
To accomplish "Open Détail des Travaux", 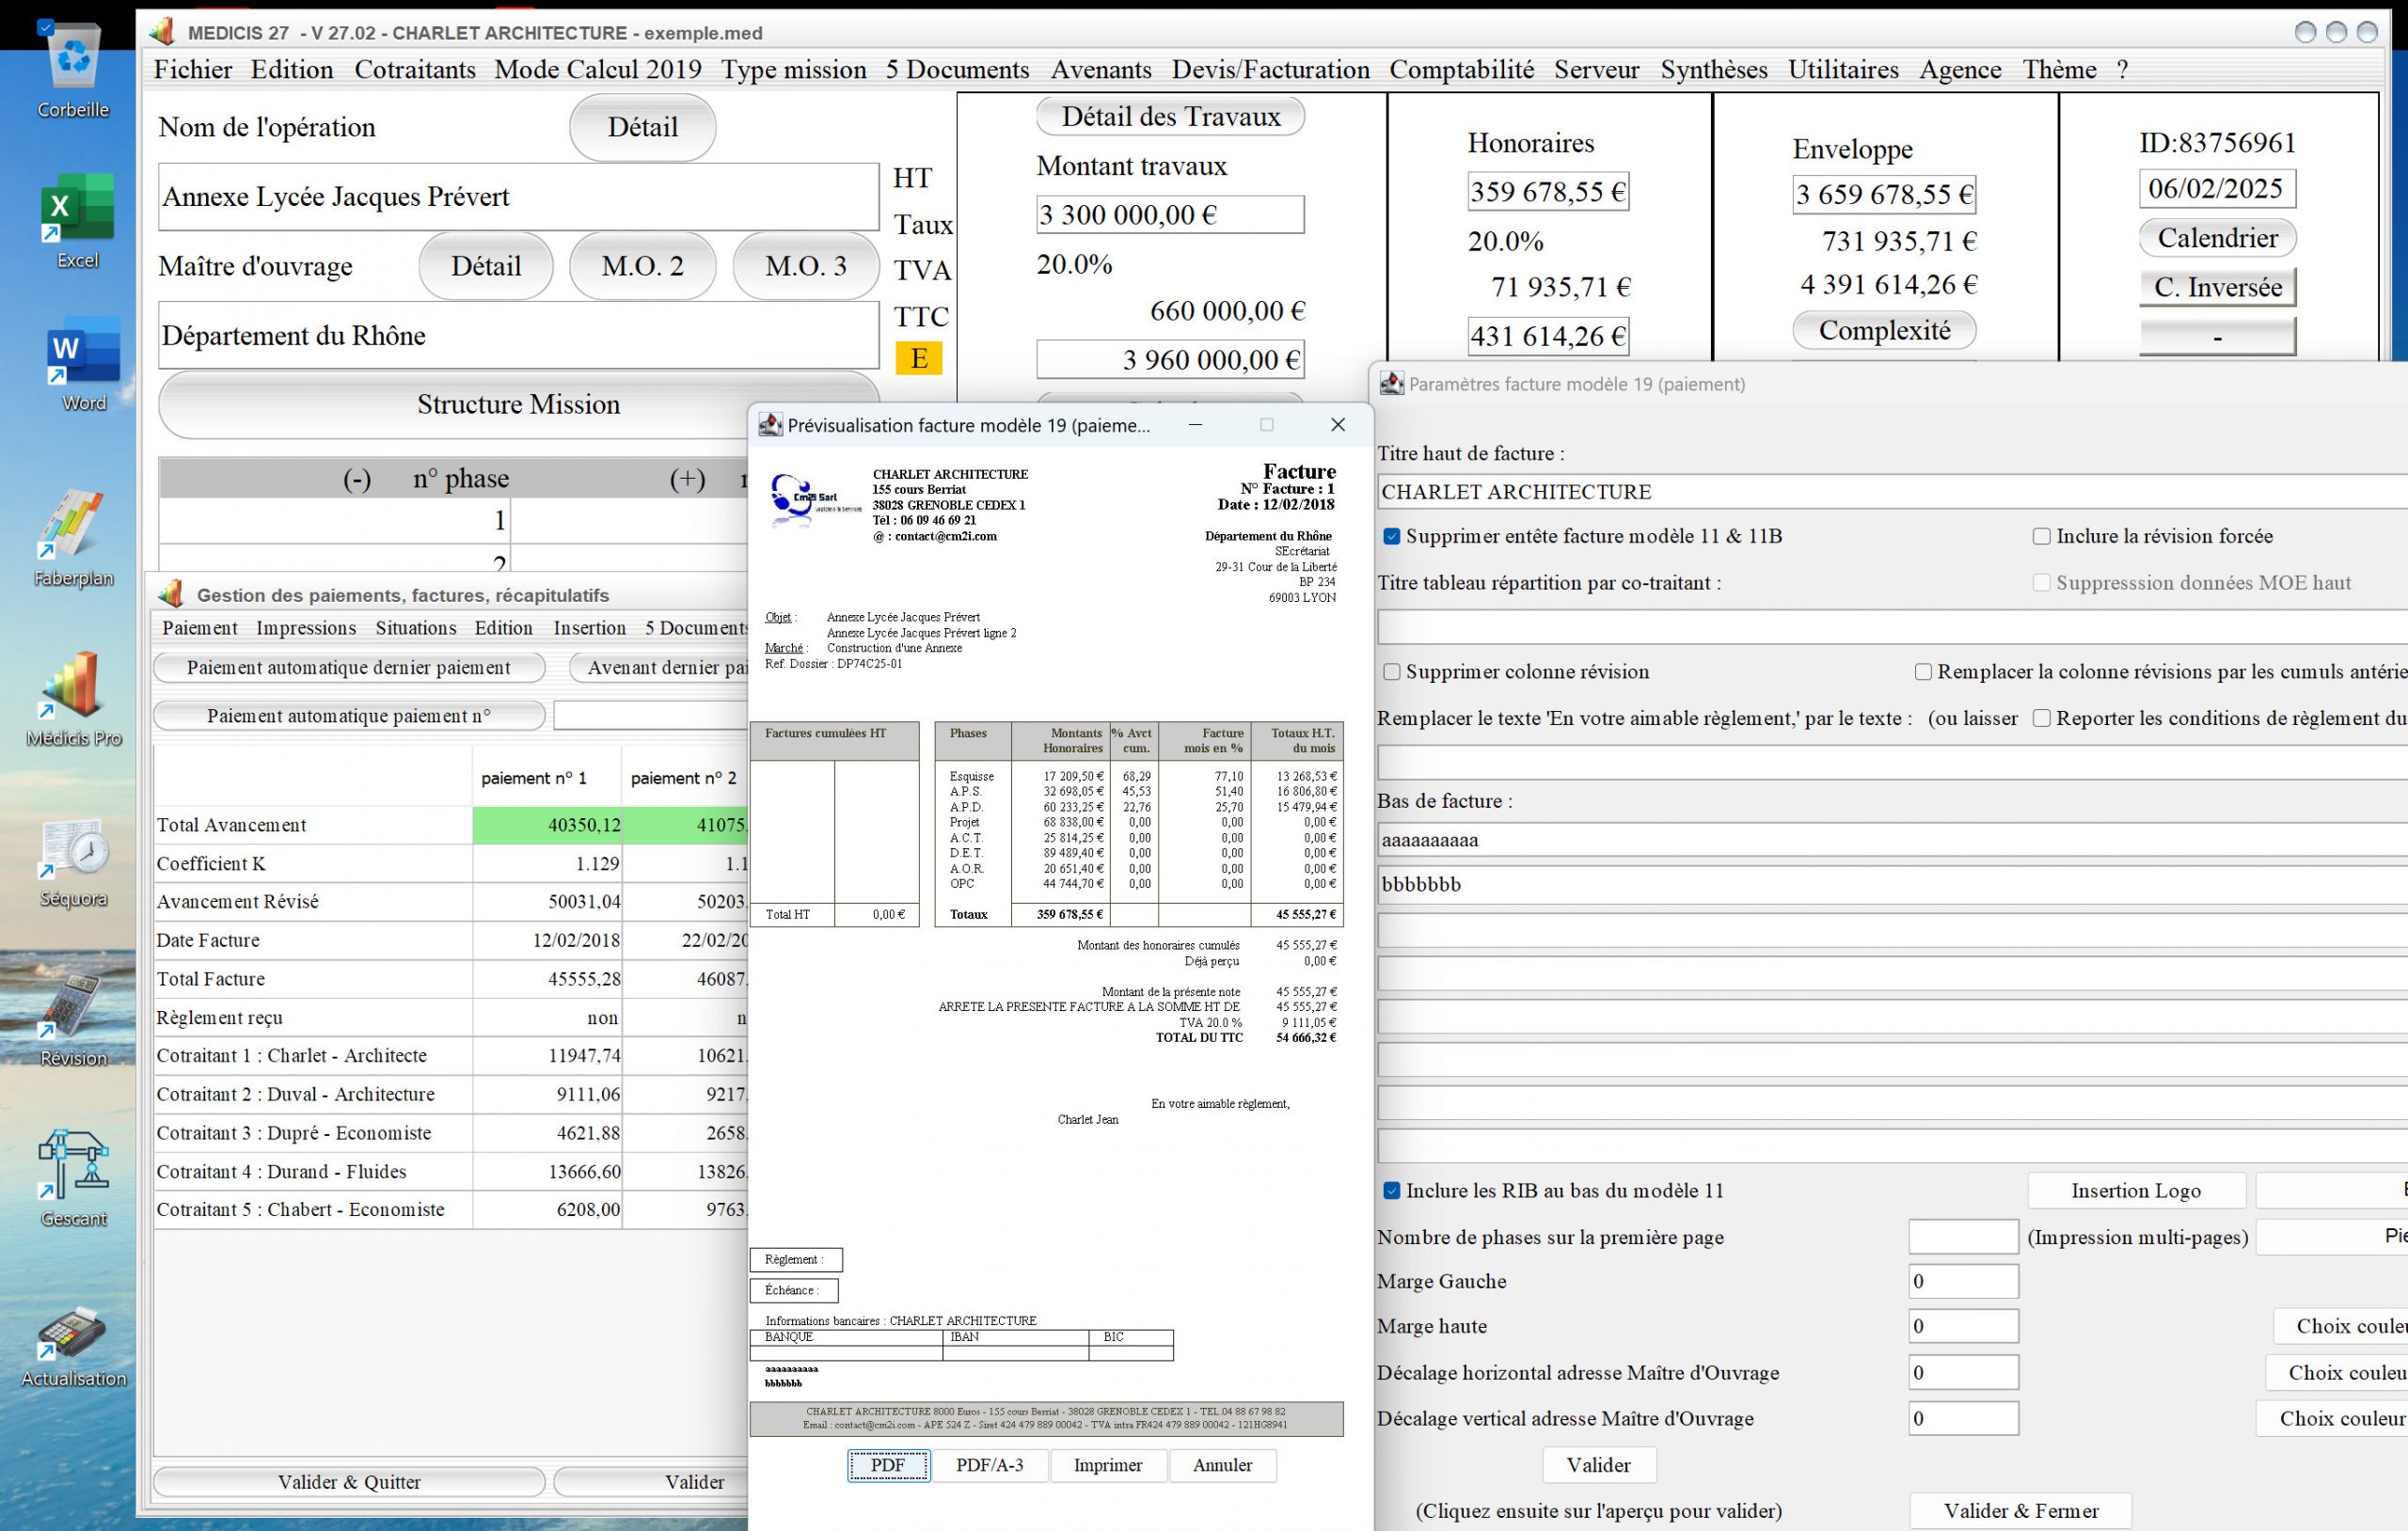I will point(1170,116).
